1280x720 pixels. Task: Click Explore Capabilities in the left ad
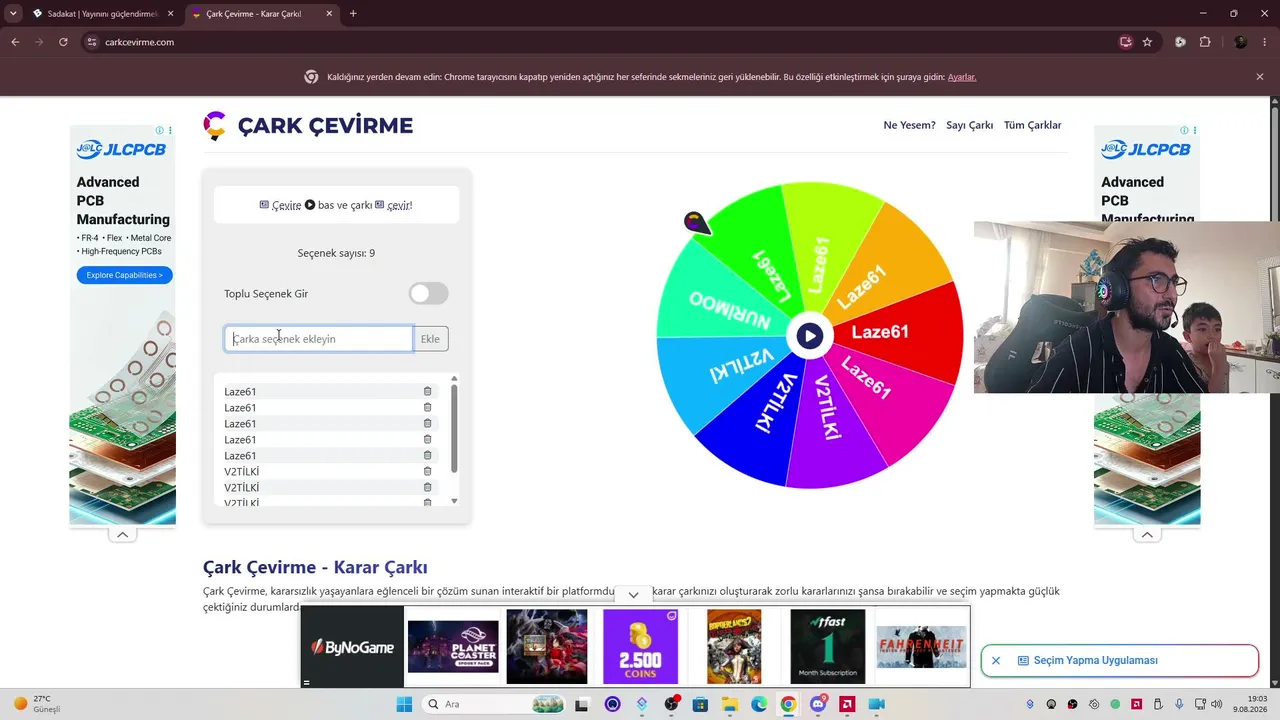click(124, 275)
